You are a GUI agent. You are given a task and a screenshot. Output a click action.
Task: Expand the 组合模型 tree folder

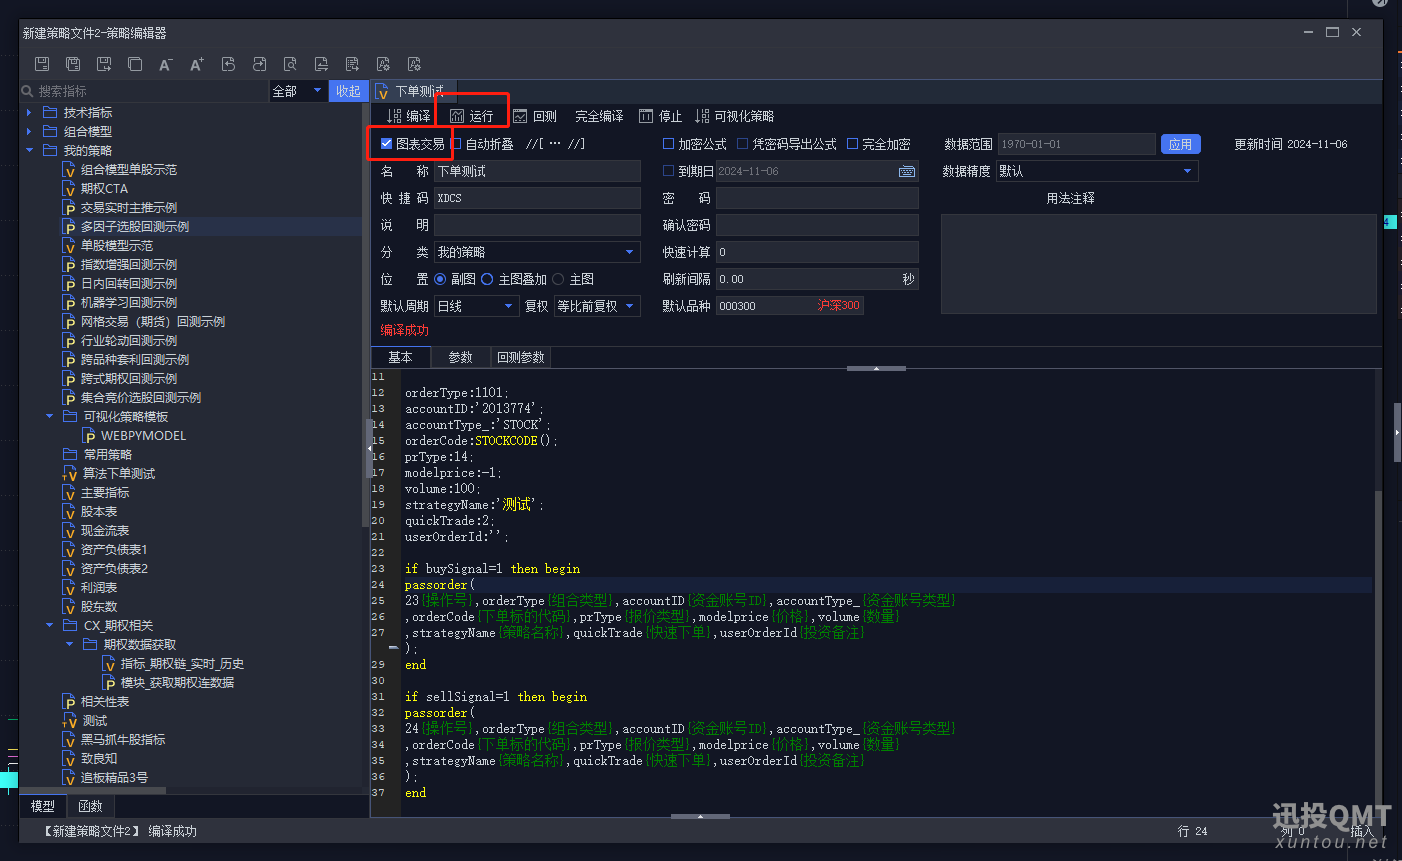pyautogui.click(x=29, y=132)
